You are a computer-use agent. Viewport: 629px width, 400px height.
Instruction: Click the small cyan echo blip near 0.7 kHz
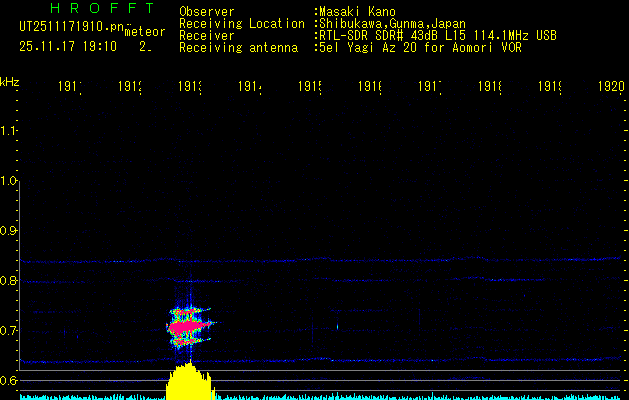[x=337, y=327]
